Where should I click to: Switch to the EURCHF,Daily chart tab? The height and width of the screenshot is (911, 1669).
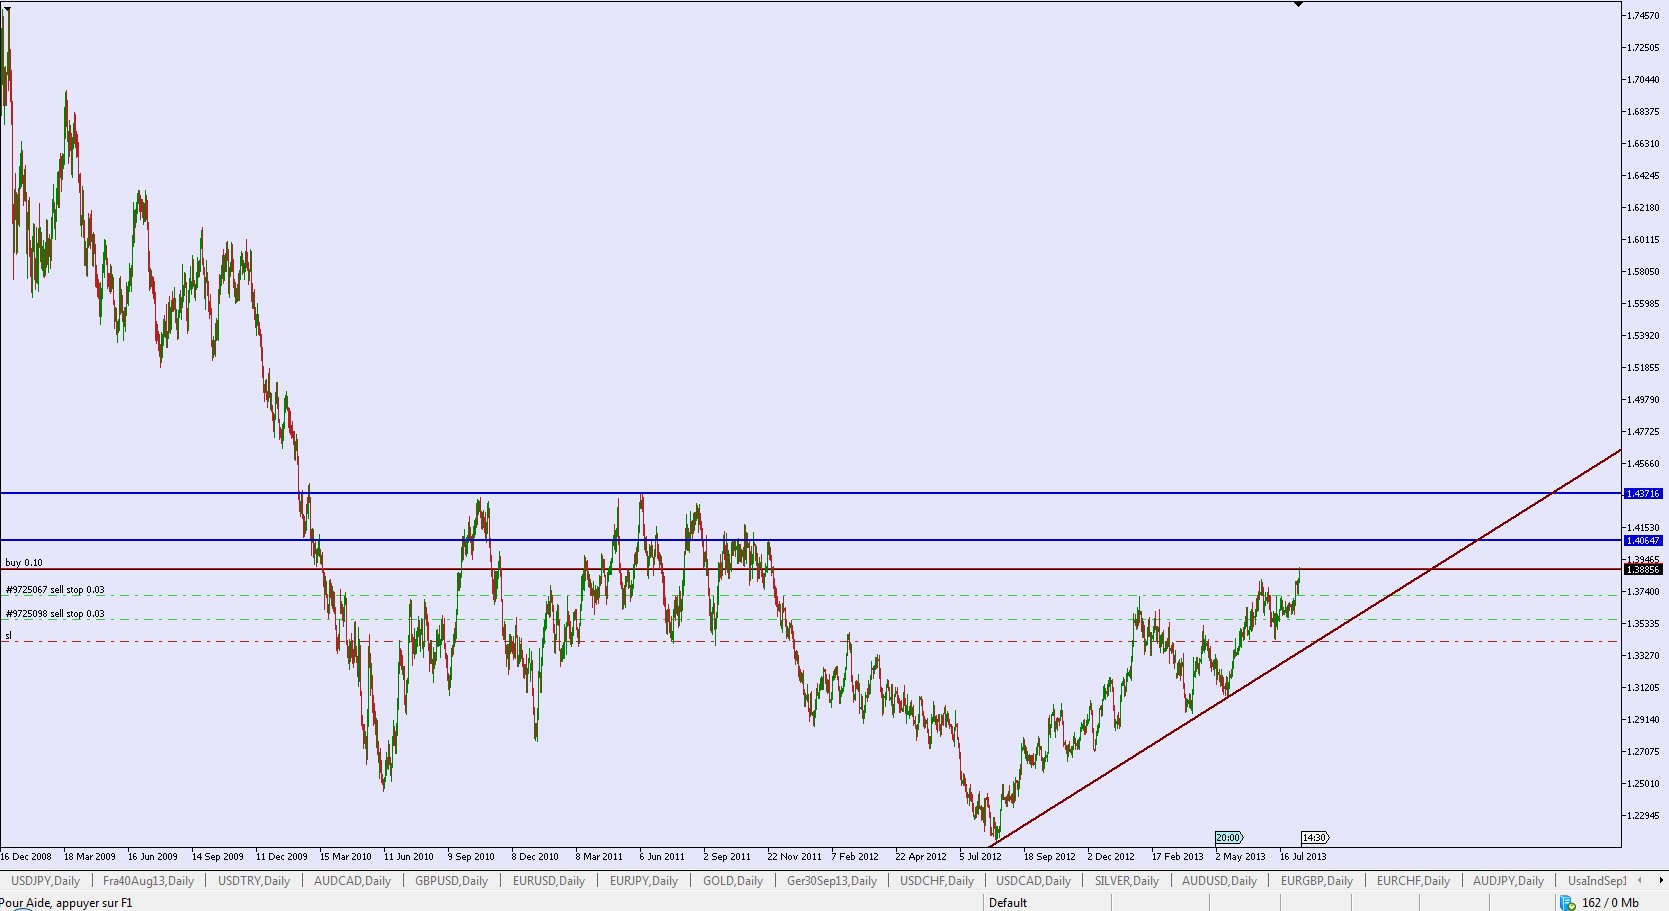(1413, 881)
